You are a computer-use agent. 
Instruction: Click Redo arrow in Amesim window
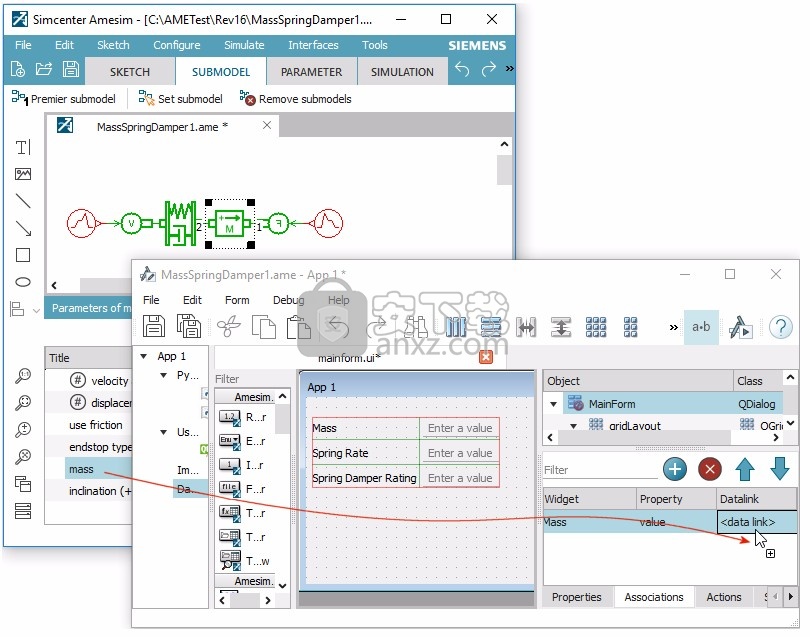pyautogui.click(x=488, y=69)
